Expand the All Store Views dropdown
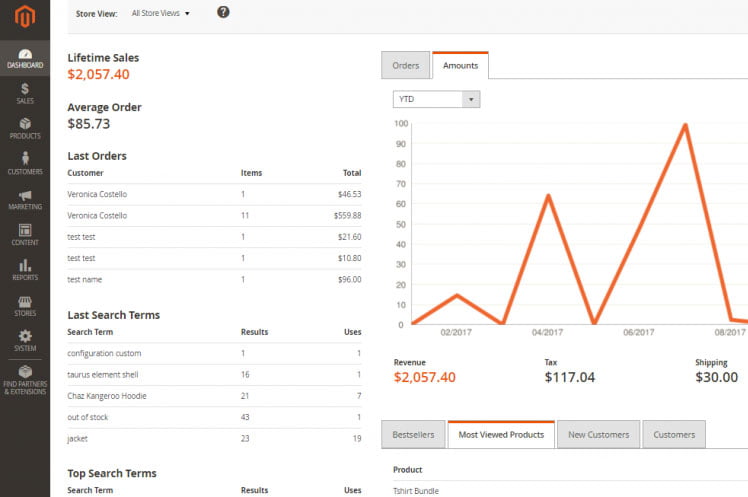Viewport: 748px width, 497px height. 161,13
